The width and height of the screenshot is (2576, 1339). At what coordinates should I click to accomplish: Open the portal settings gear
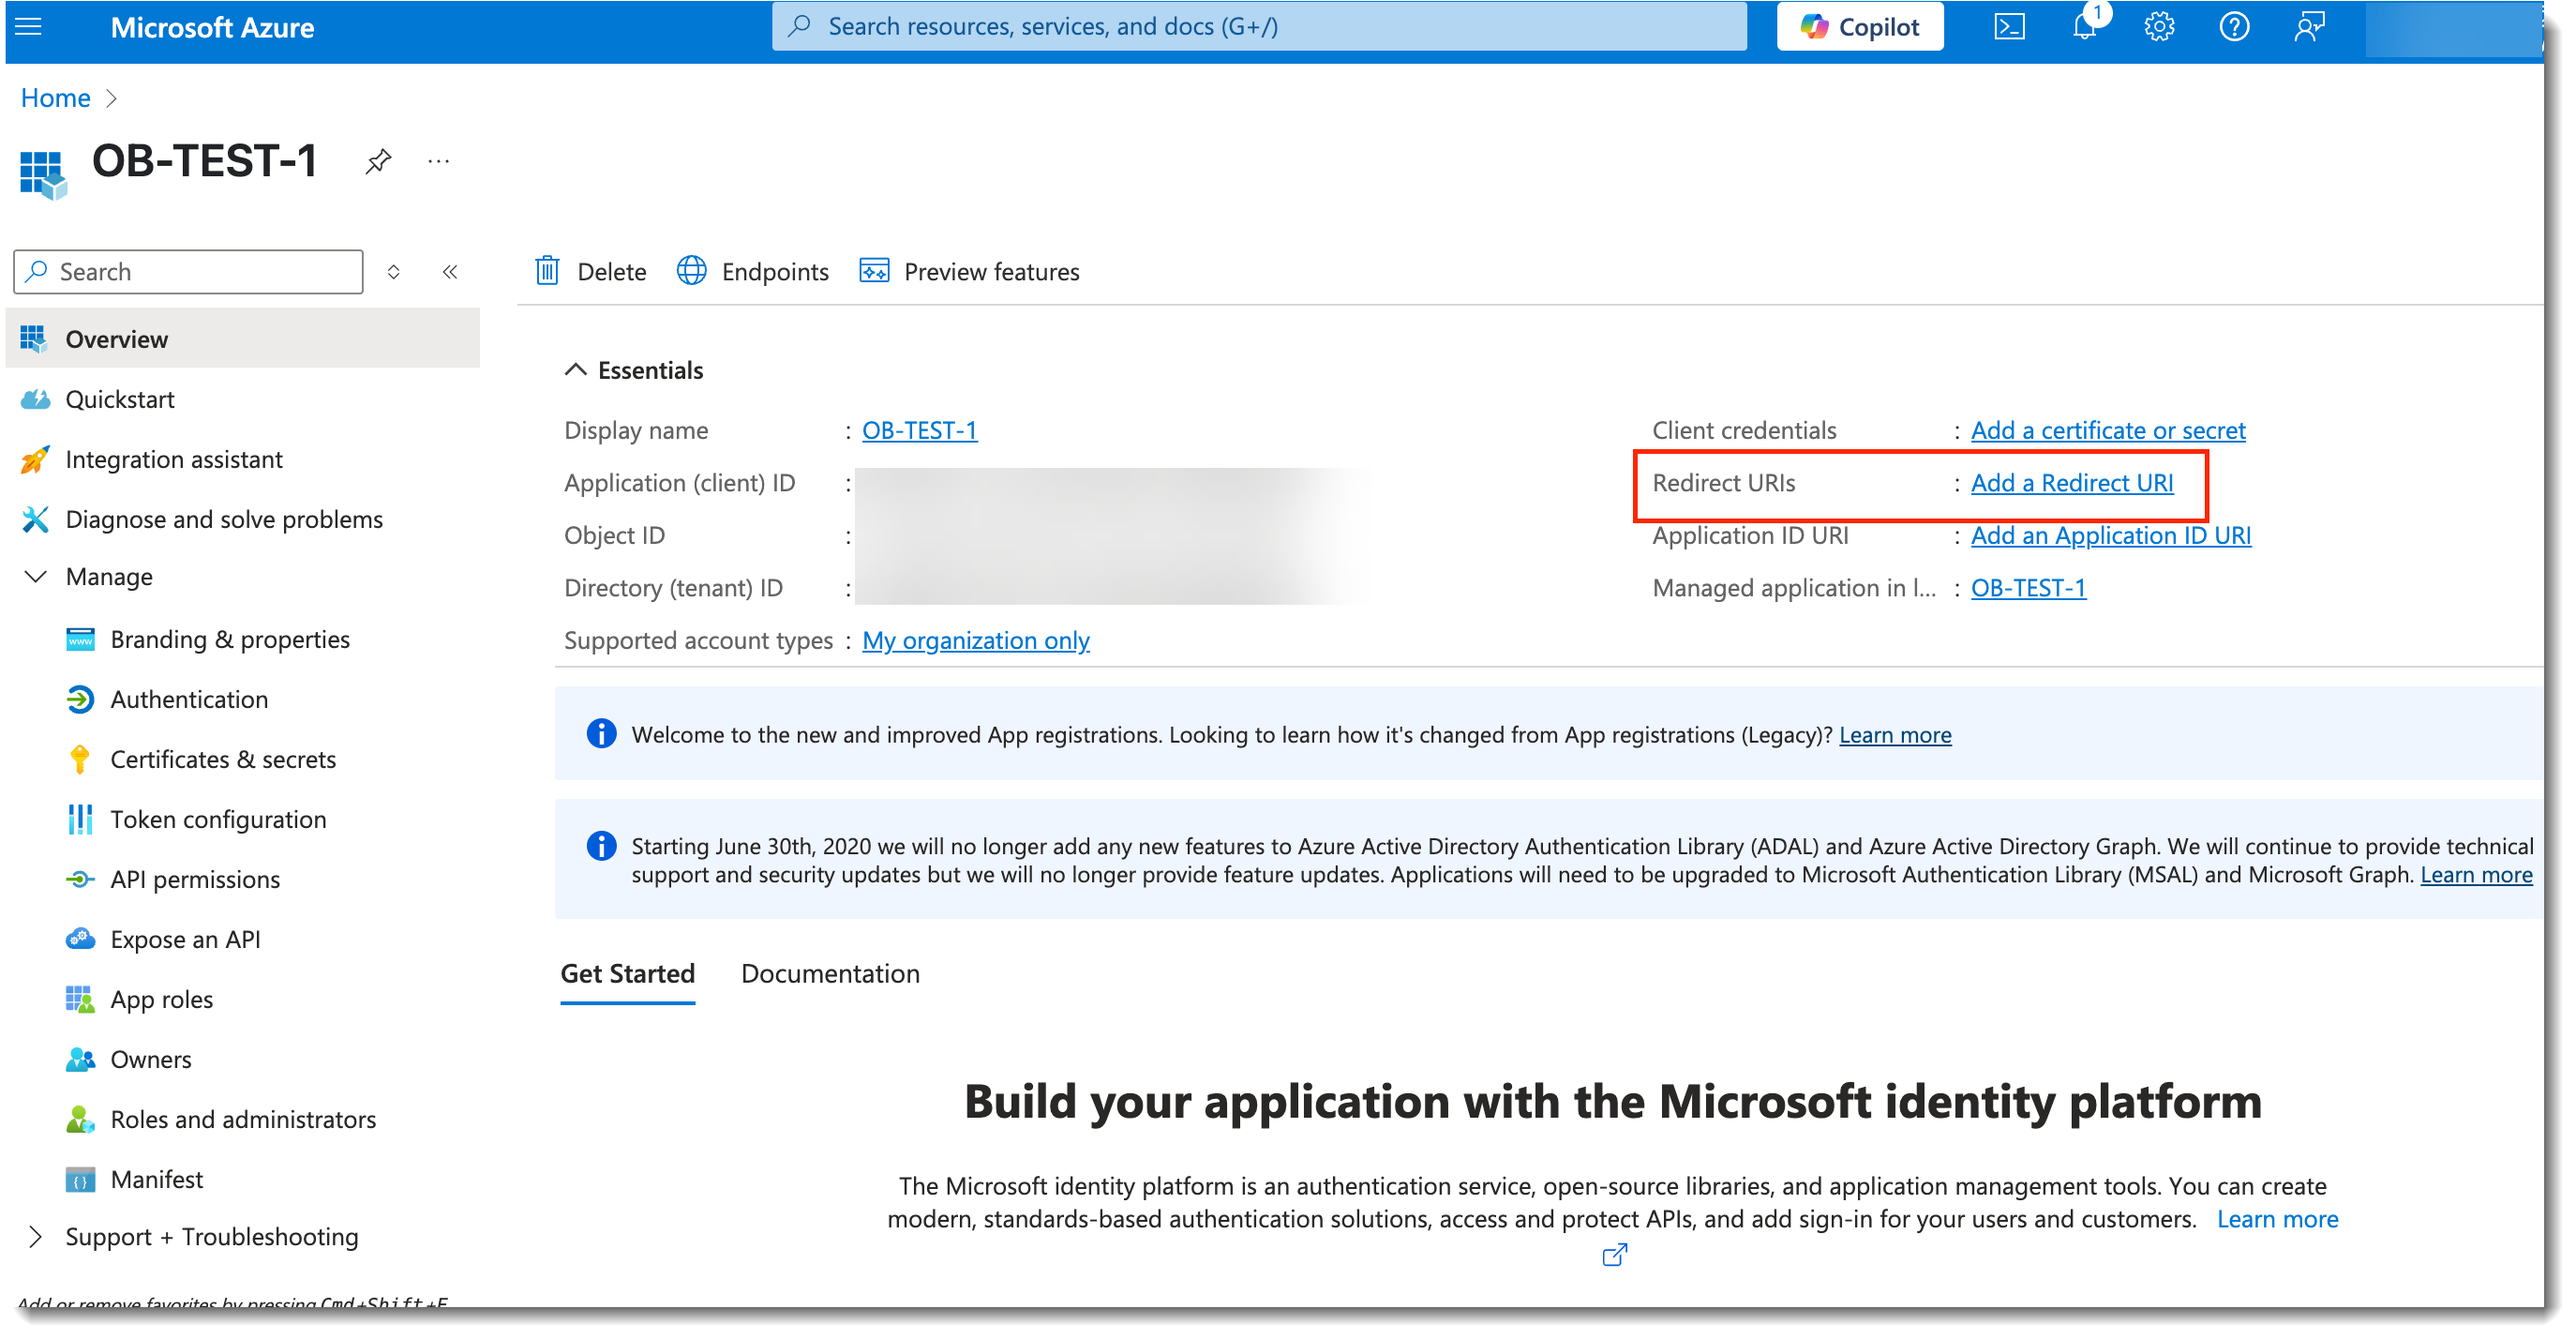pos(2159,27)
